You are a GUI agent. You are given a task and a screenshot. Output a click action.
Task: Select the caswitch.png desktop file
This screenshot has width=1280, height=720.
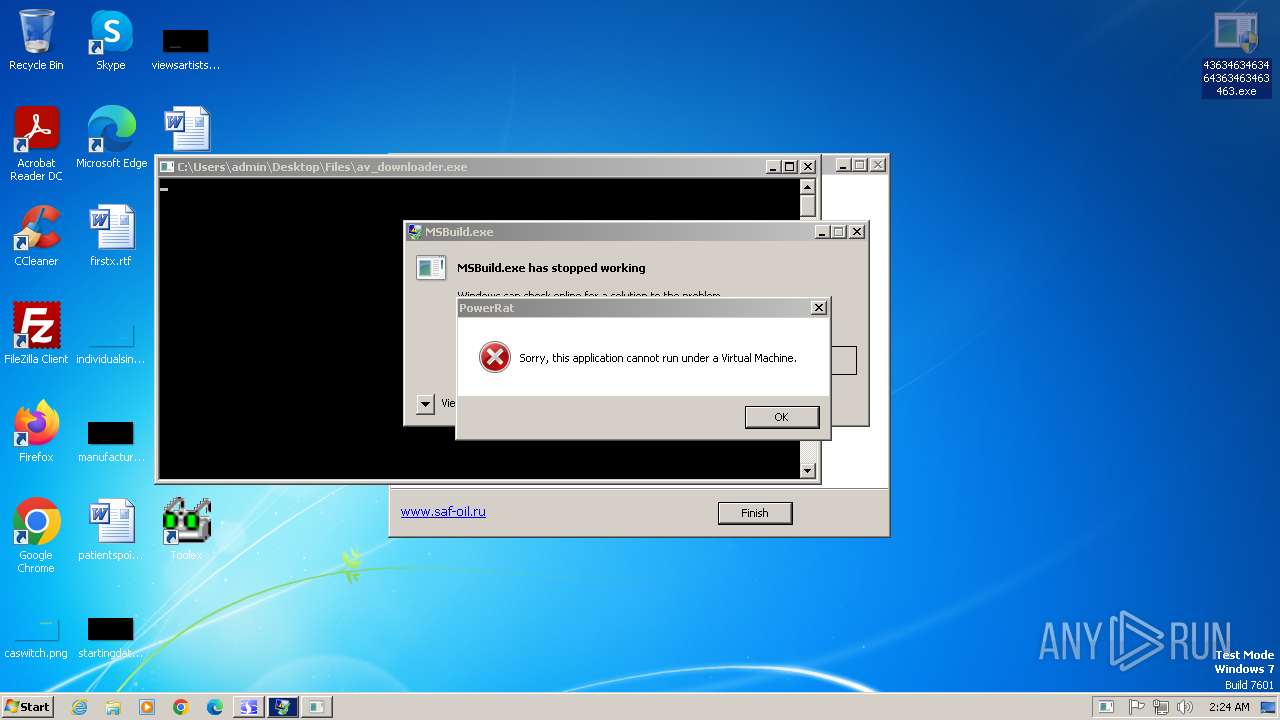(x=36, y=637)
